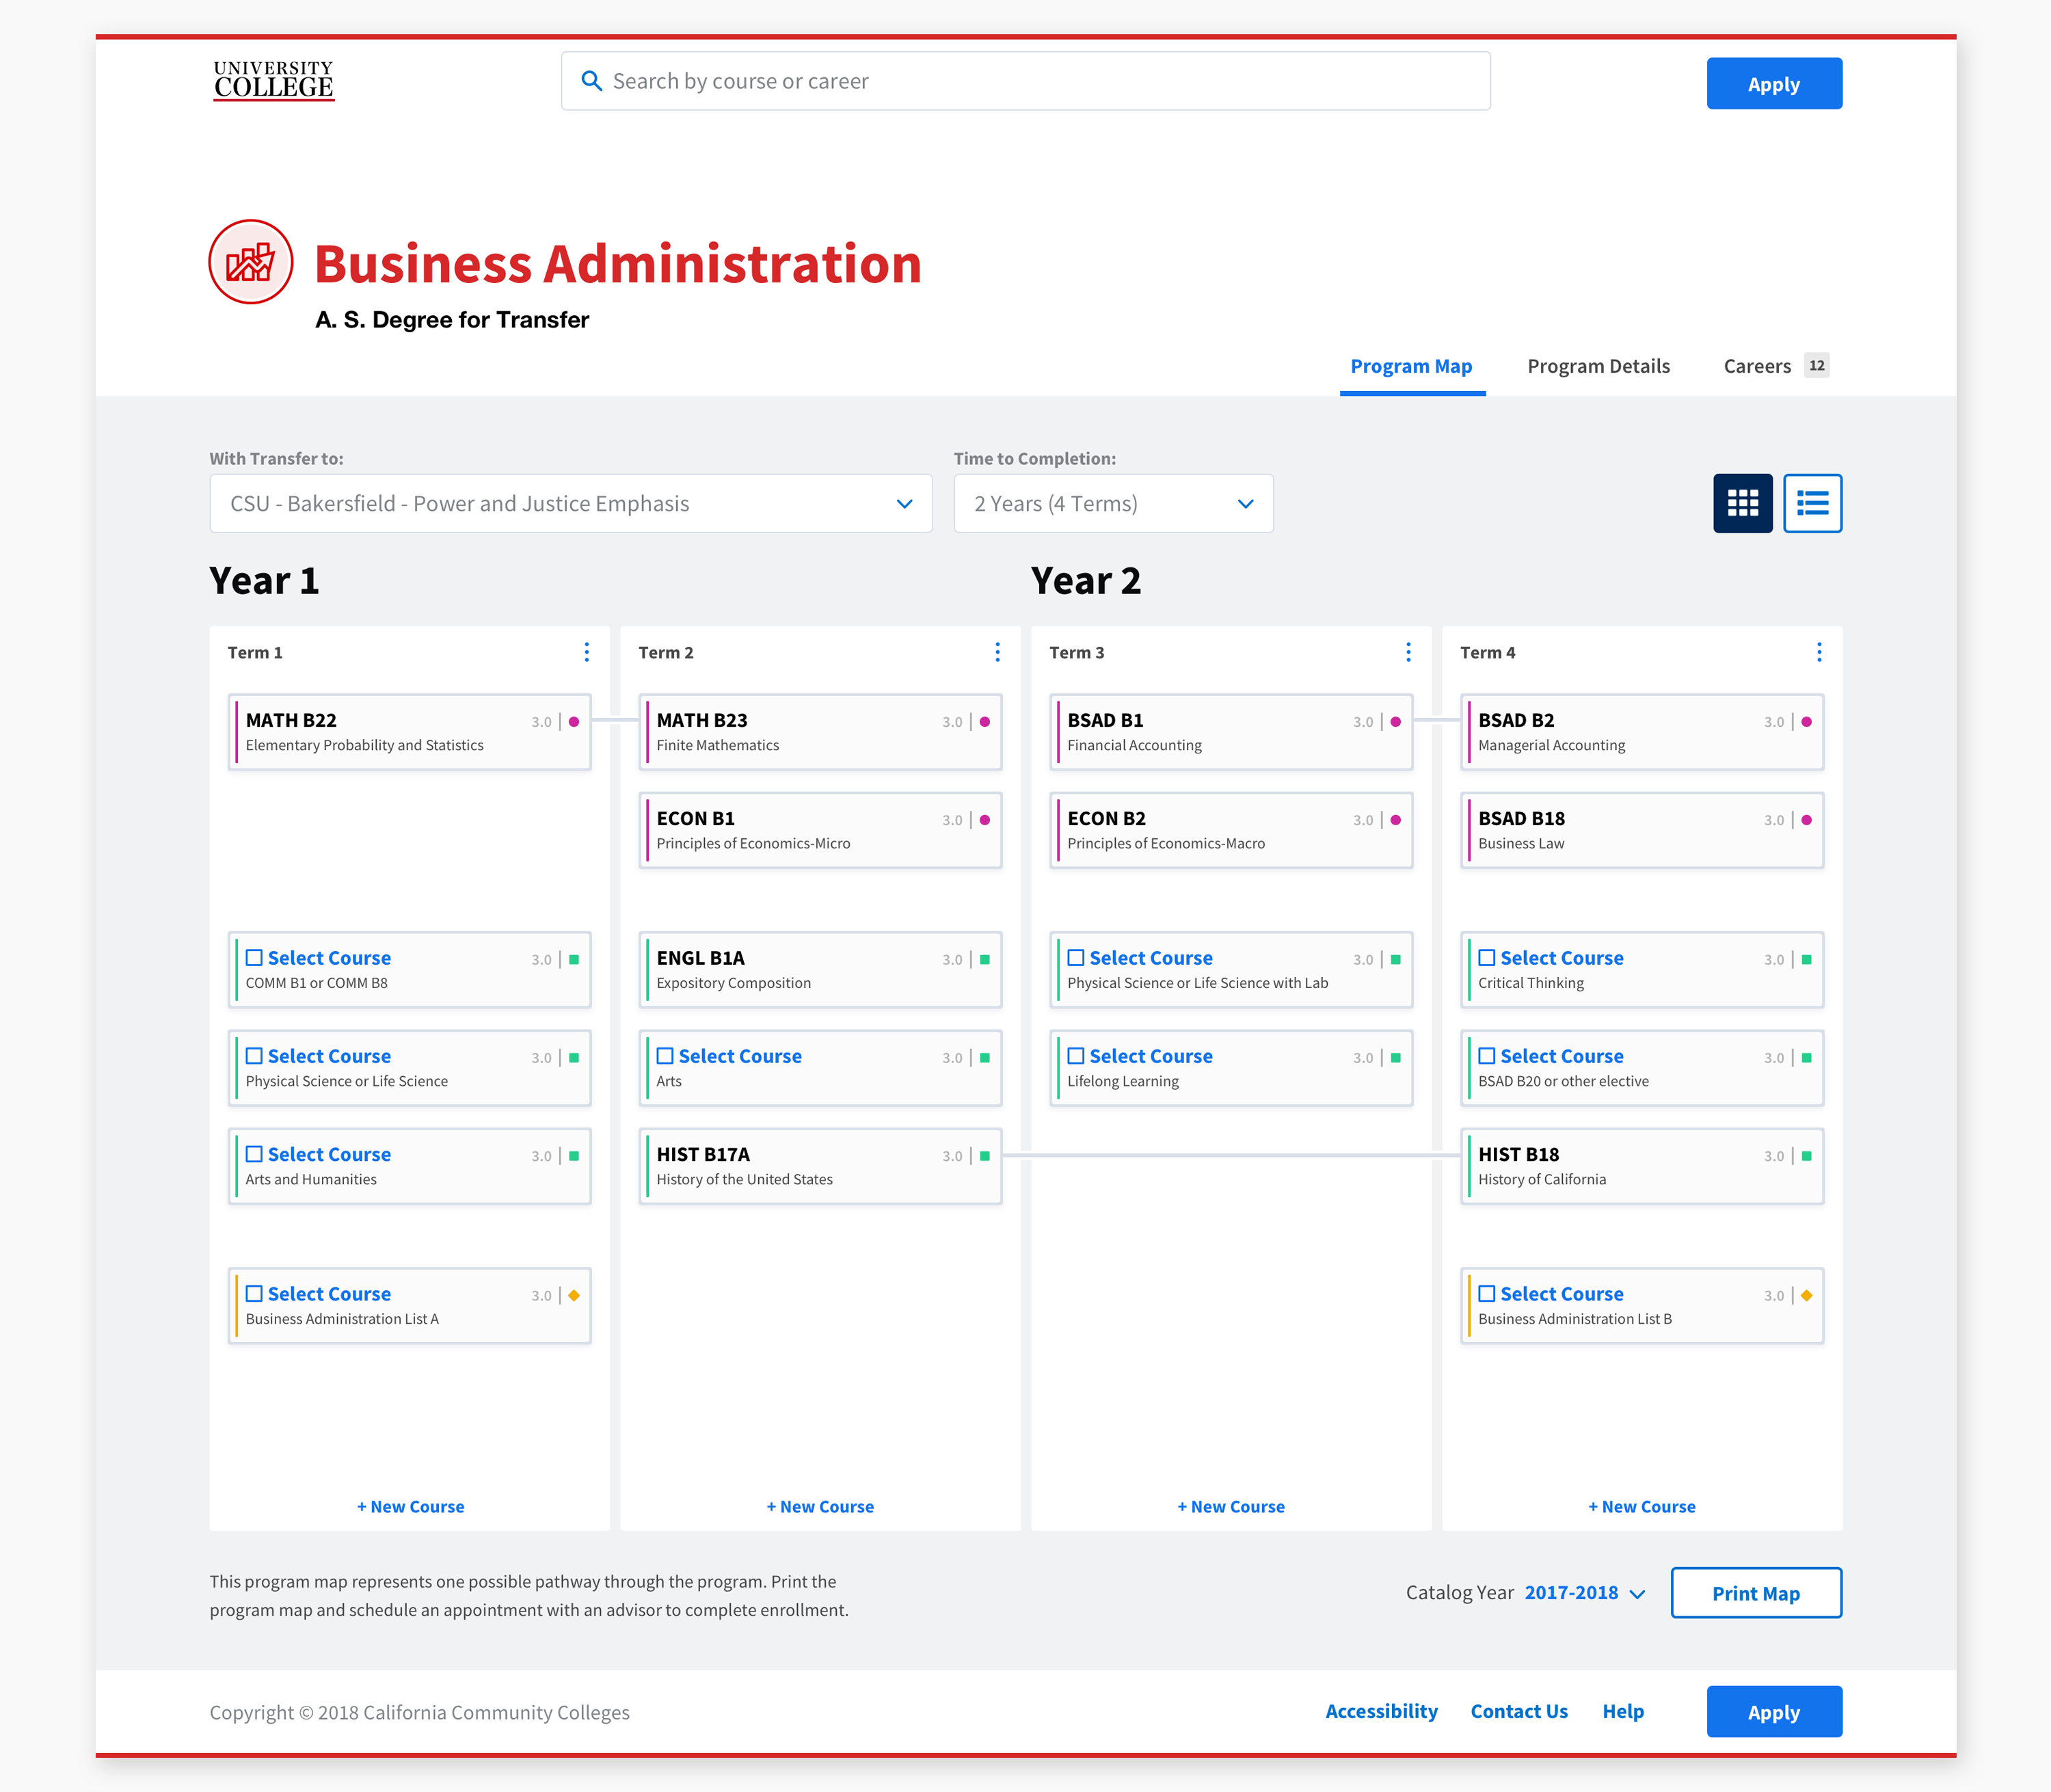Click pink dot on ECON B1 card
2051x1792 pixels.
(985, 820)
